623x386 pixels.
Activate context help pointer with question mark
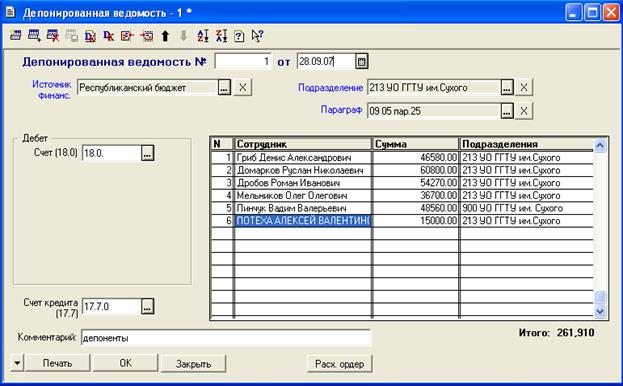pyautogui.click(x=257, y=36)
